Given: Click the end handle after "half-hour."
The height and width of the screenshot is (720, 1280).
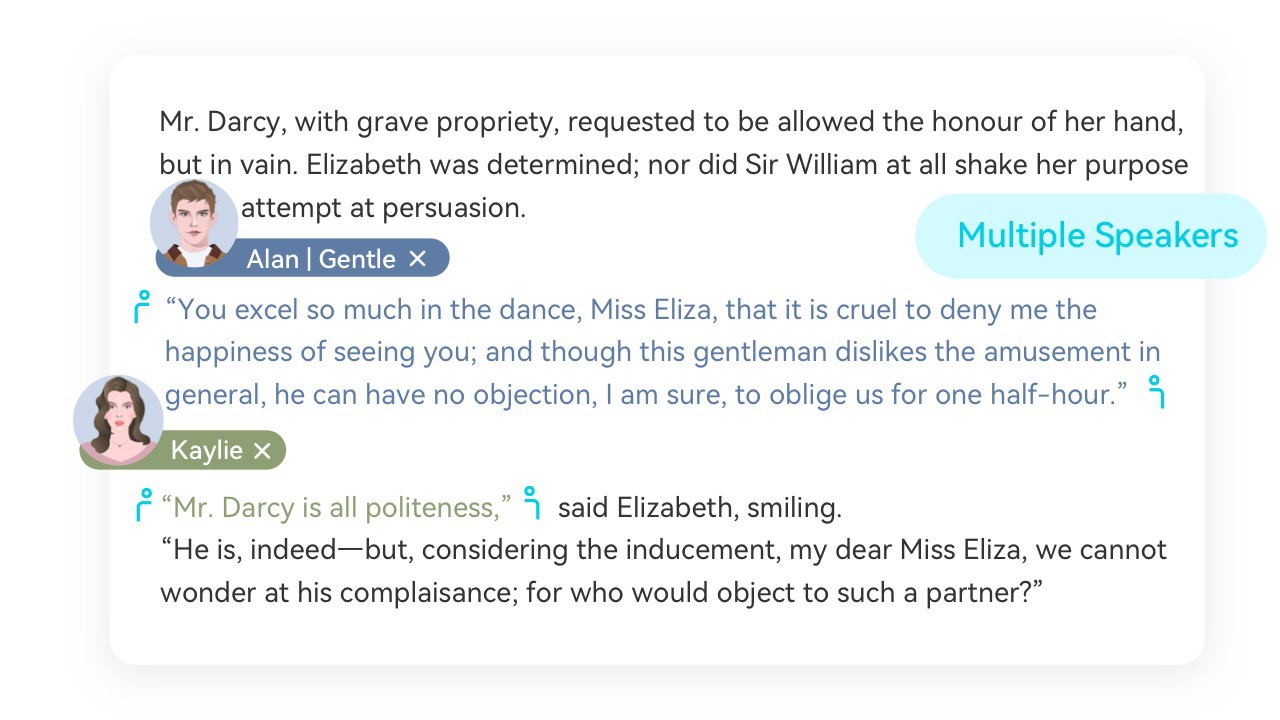Looking at the screenshot, I should [x=1157, y=391].
